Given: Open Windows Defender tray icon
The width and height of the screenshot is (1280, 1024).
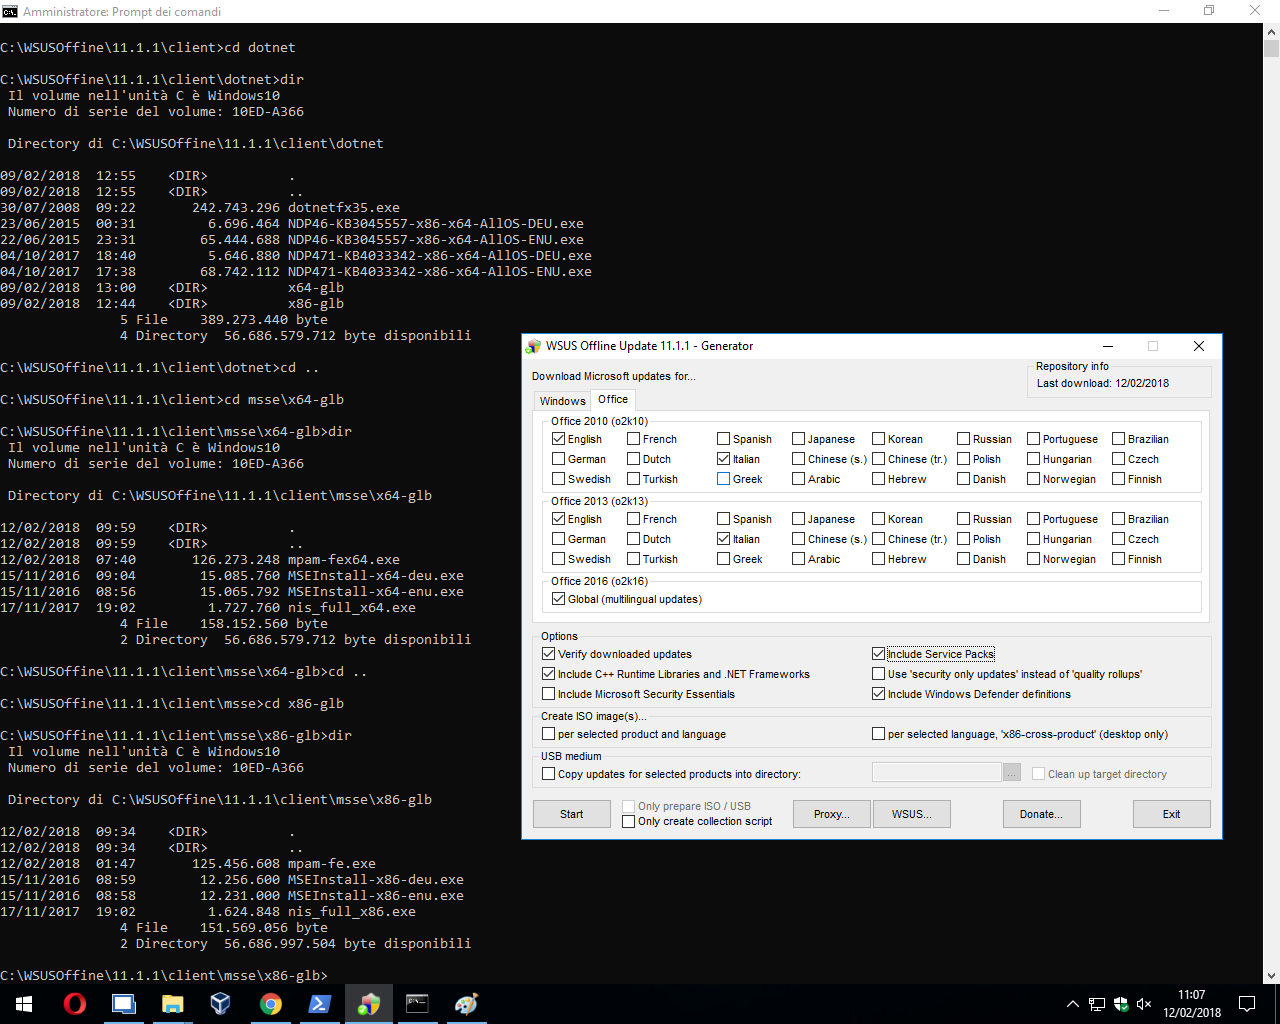Looking at the screenshot, I should [1121, 1004].
